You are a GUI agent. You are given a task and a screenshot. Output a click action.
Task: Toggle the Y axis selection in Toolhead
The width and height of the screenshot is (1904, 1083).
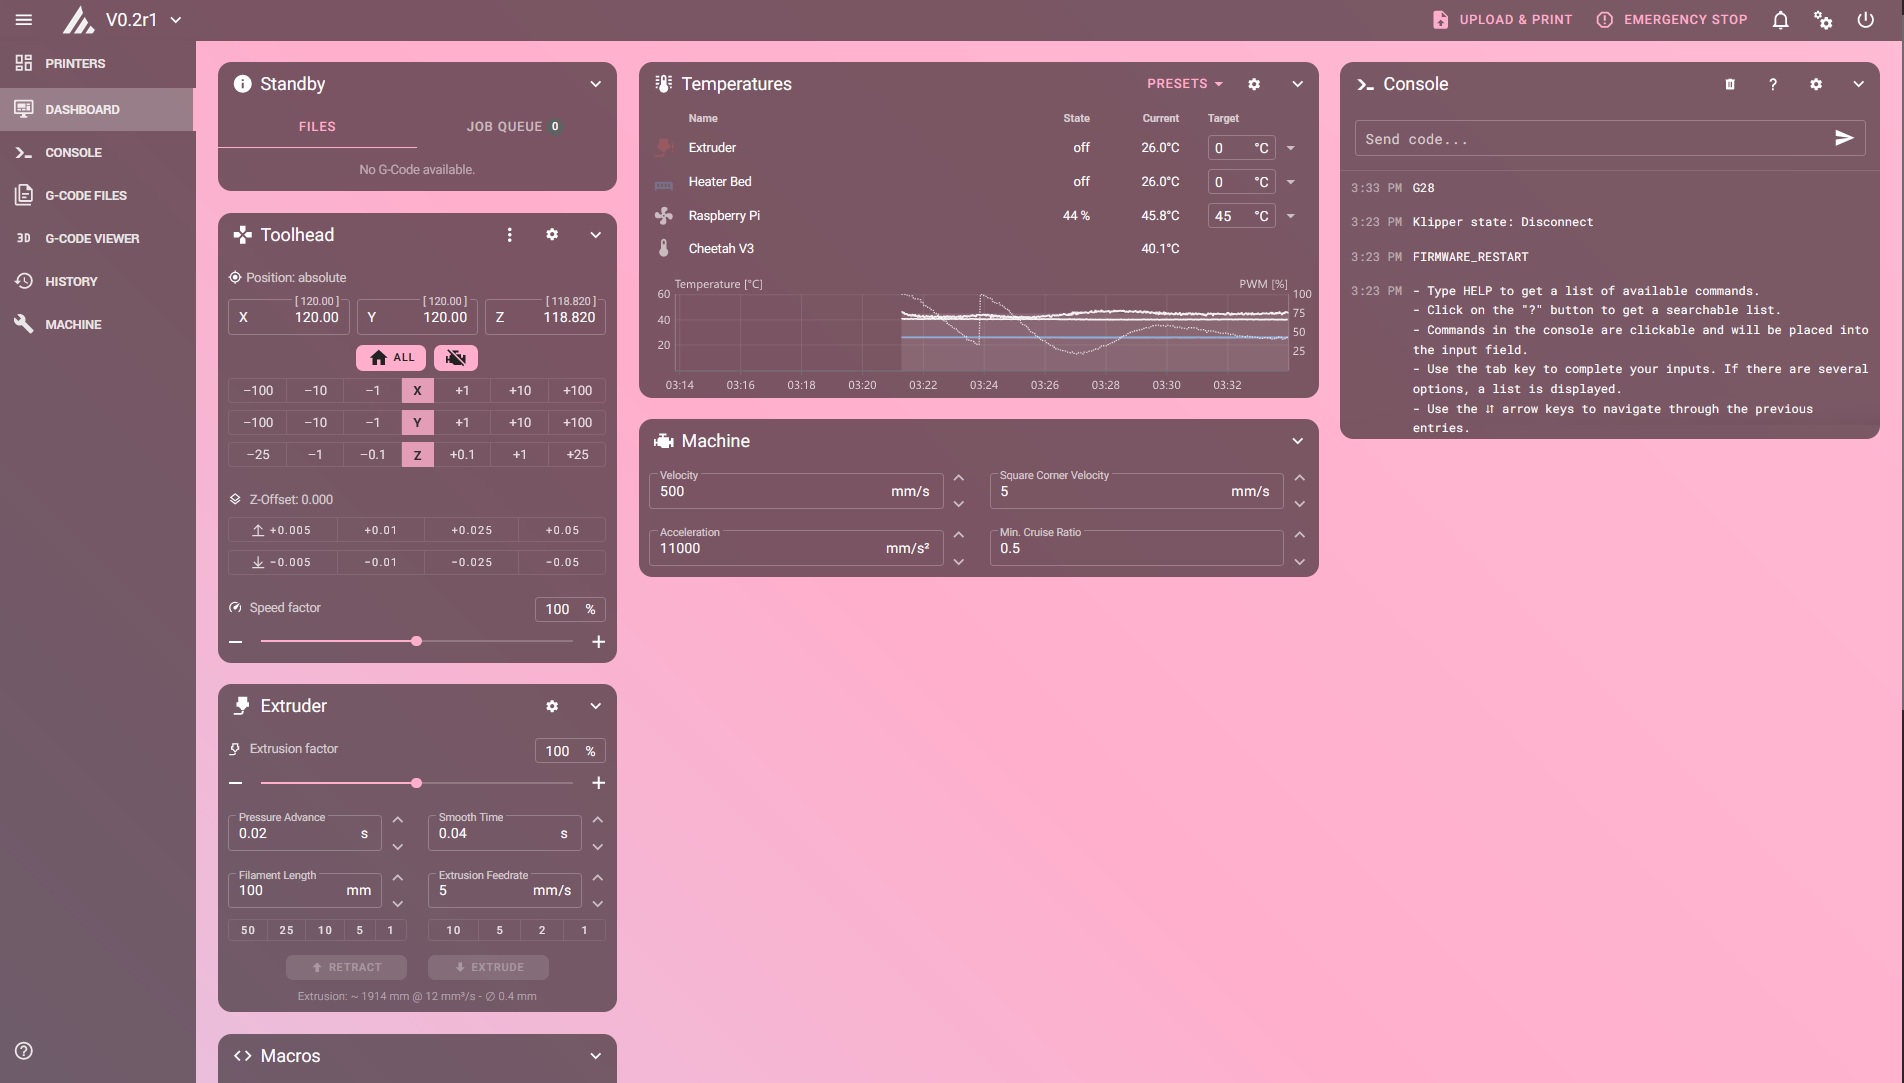point(417,423)
